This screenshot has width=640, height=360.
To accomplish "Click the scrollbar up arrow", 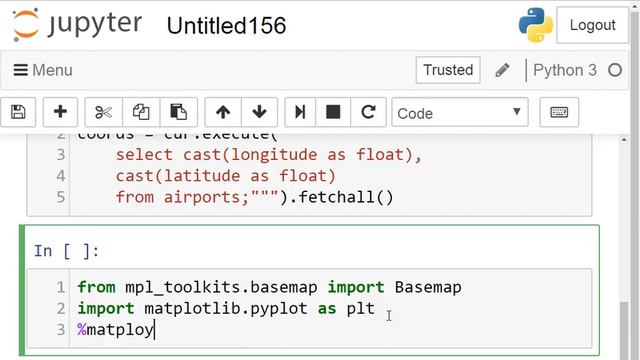I will pos(624,140).
